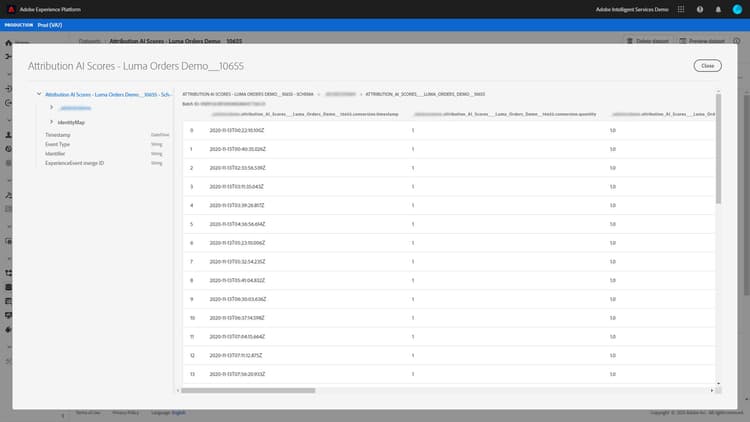Image resolution: width=750 pixels, height=422 pixels.
Task: Click Preview dataset on the background page
Action: pos(702,41)
